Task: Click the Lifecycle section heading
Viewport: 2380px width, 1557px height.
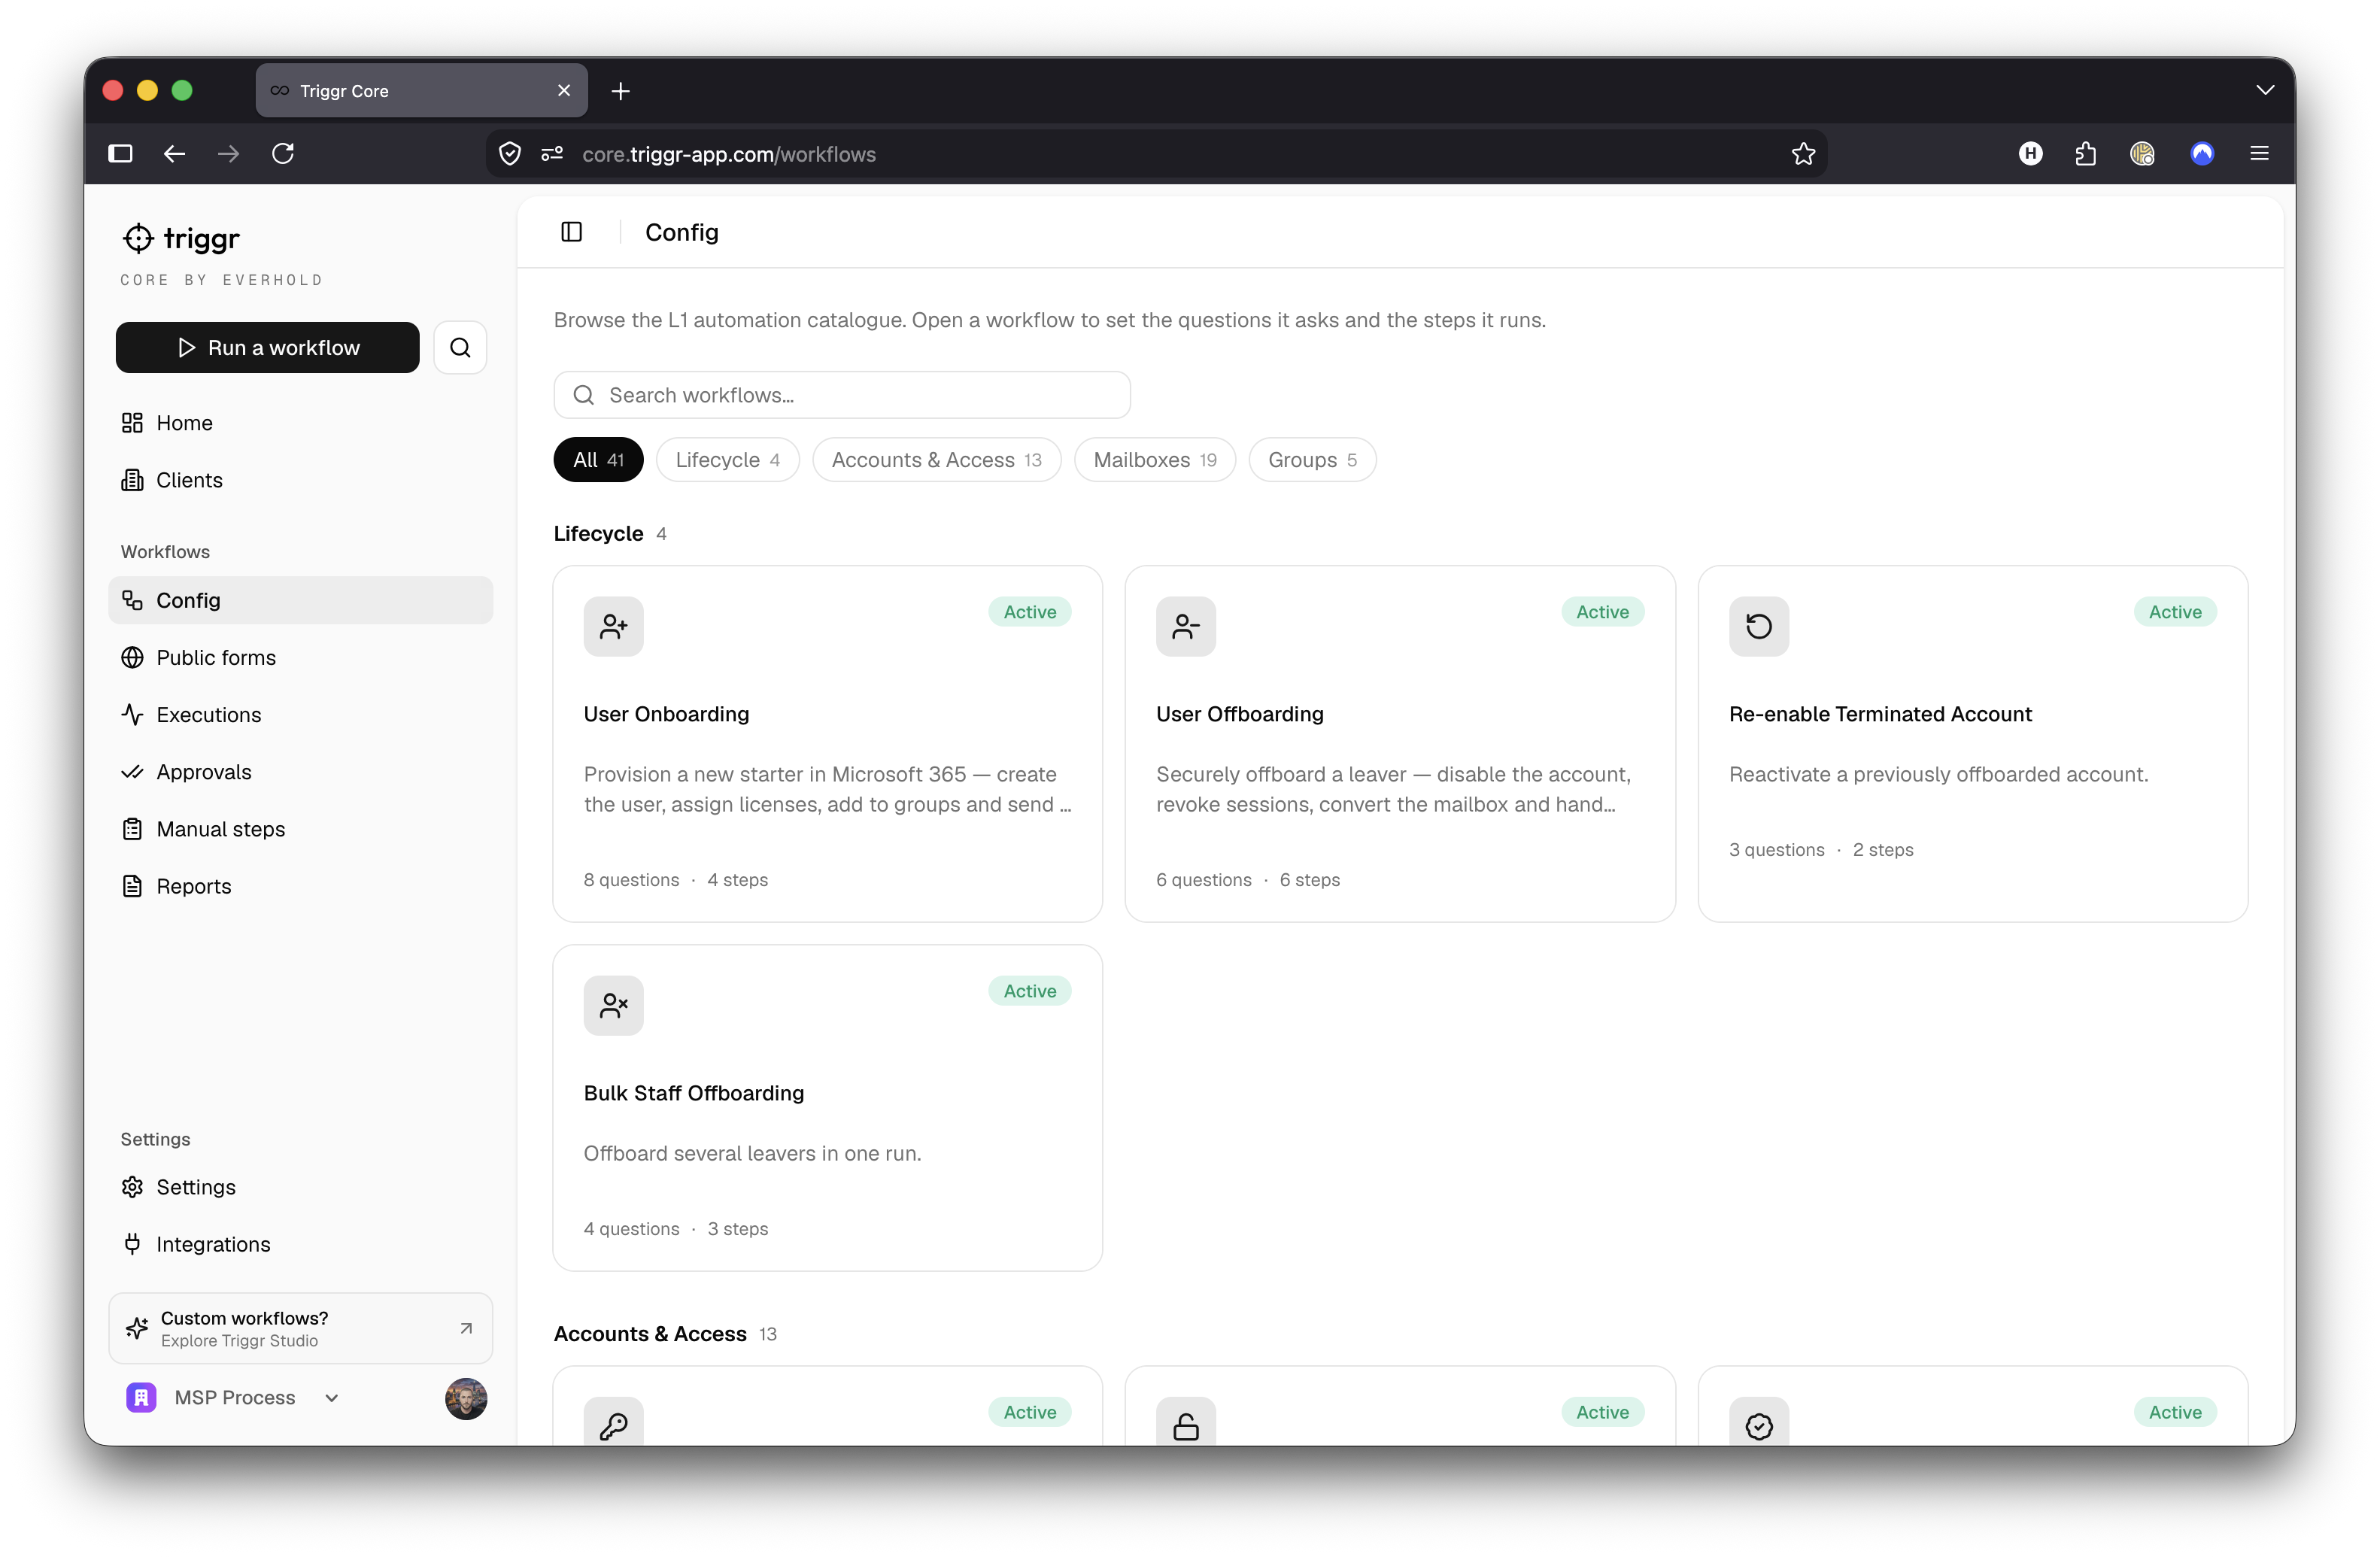Action: click(598, 534)
